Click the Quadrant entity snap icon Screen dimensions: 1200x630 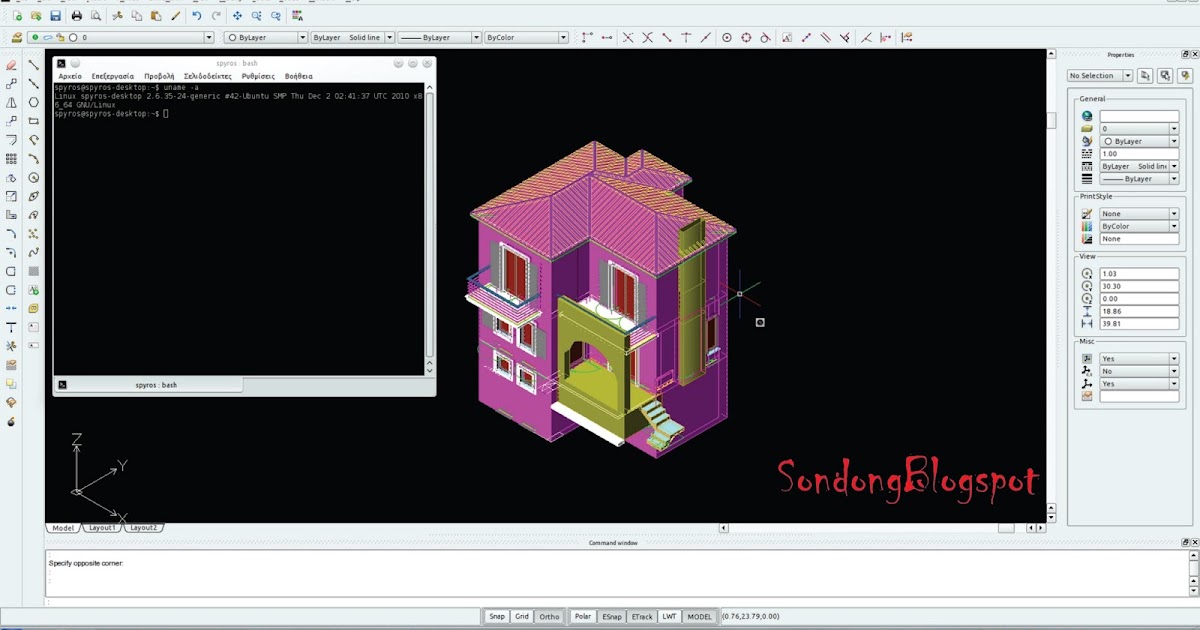(746, 38)
